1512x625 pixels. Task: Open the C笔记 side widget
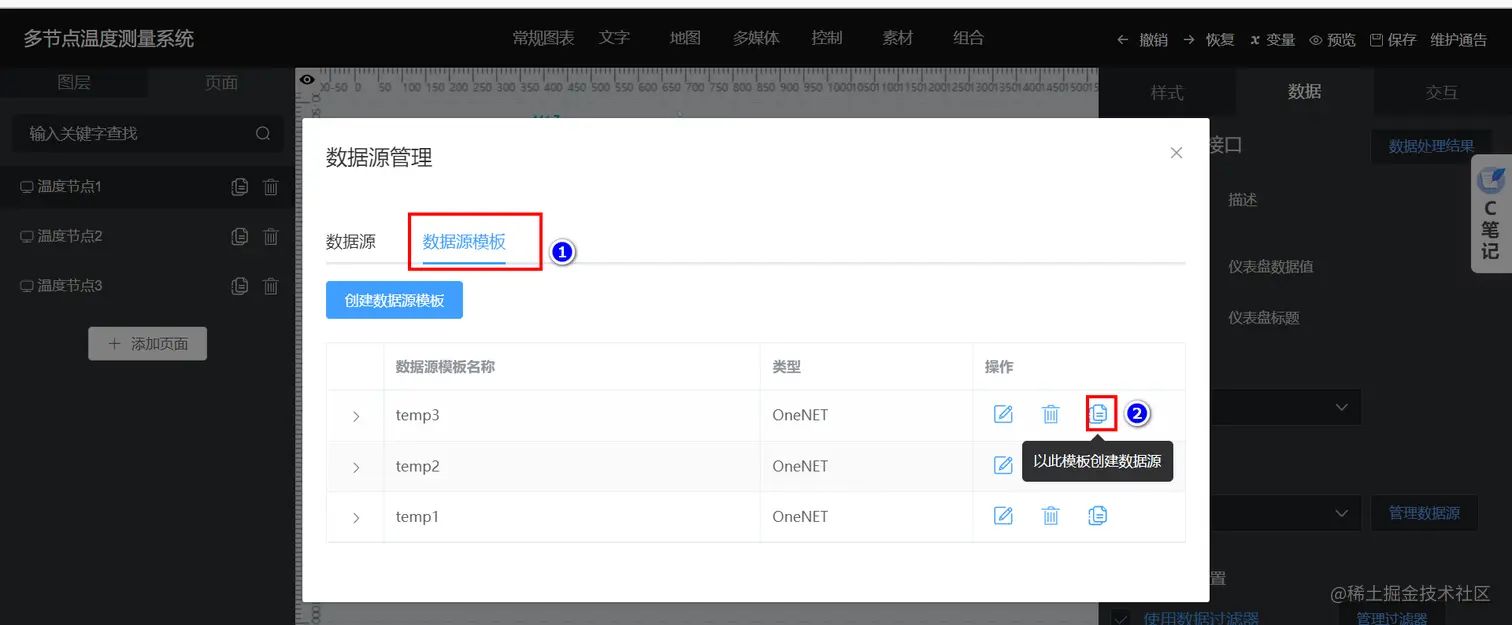[x=1491, y=213]
